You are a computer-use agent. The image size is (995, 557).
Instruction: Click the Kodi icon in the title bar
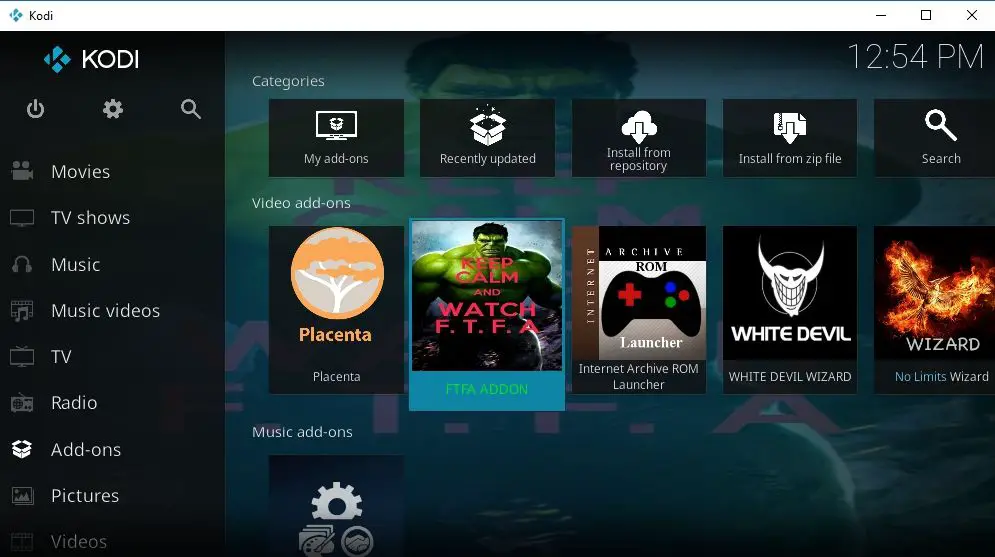pos(15,15)
